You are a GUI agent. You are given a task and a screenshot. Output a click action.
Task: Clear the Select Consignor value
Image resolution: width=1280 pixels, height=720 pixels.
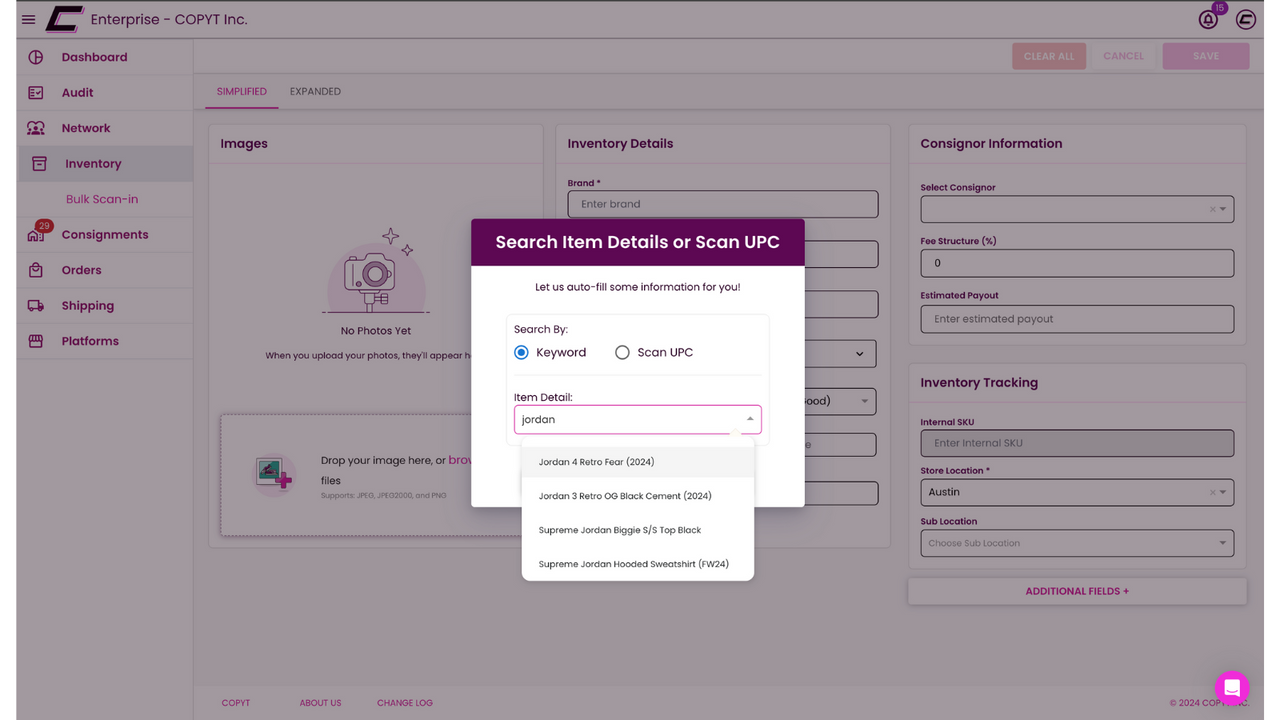tap(1213, 209)
